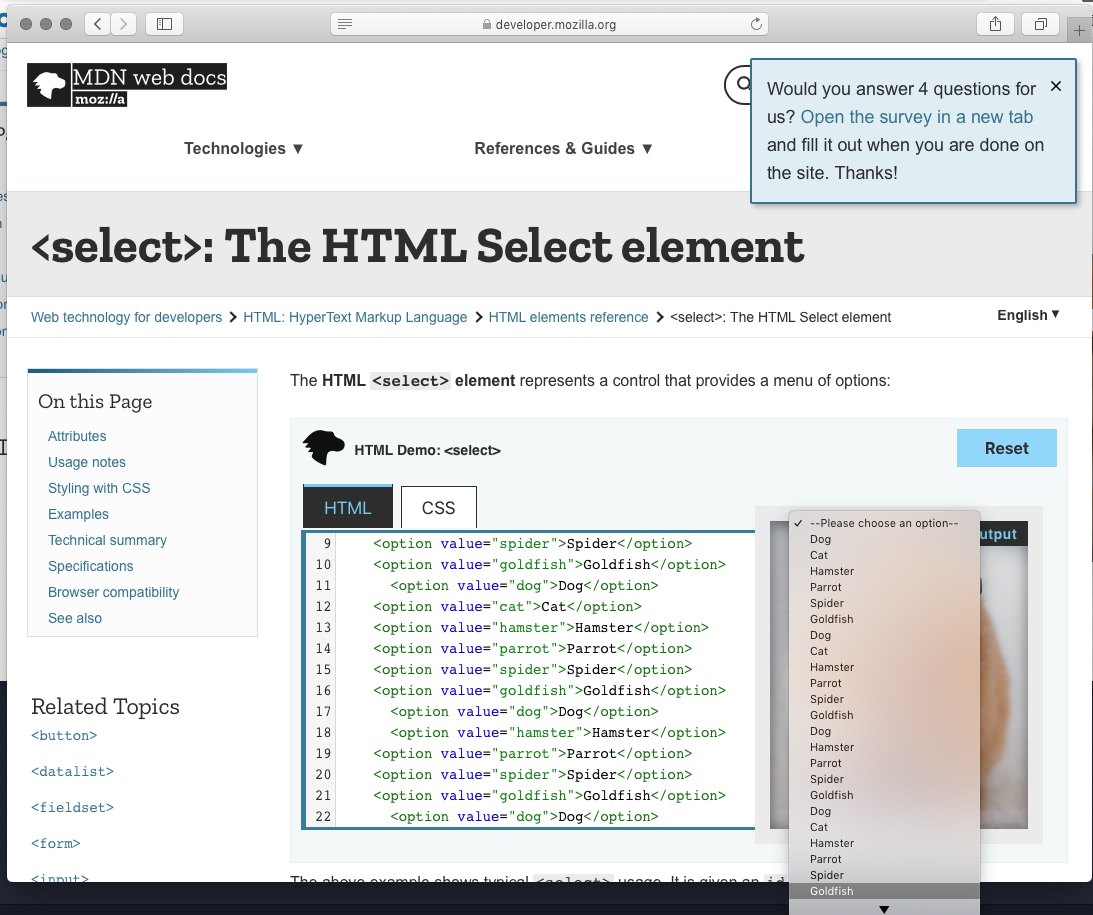Go forward with Safari's forward arrow
This screenshot has width=1093, height=915.
(x=123, y=24)
